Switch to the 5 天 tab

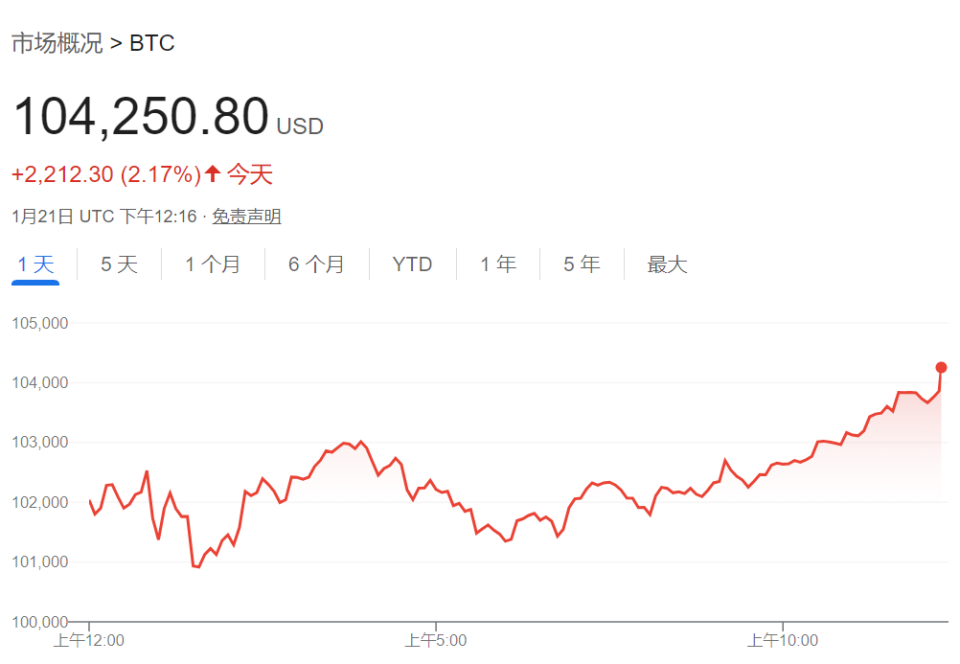[119, 264]
